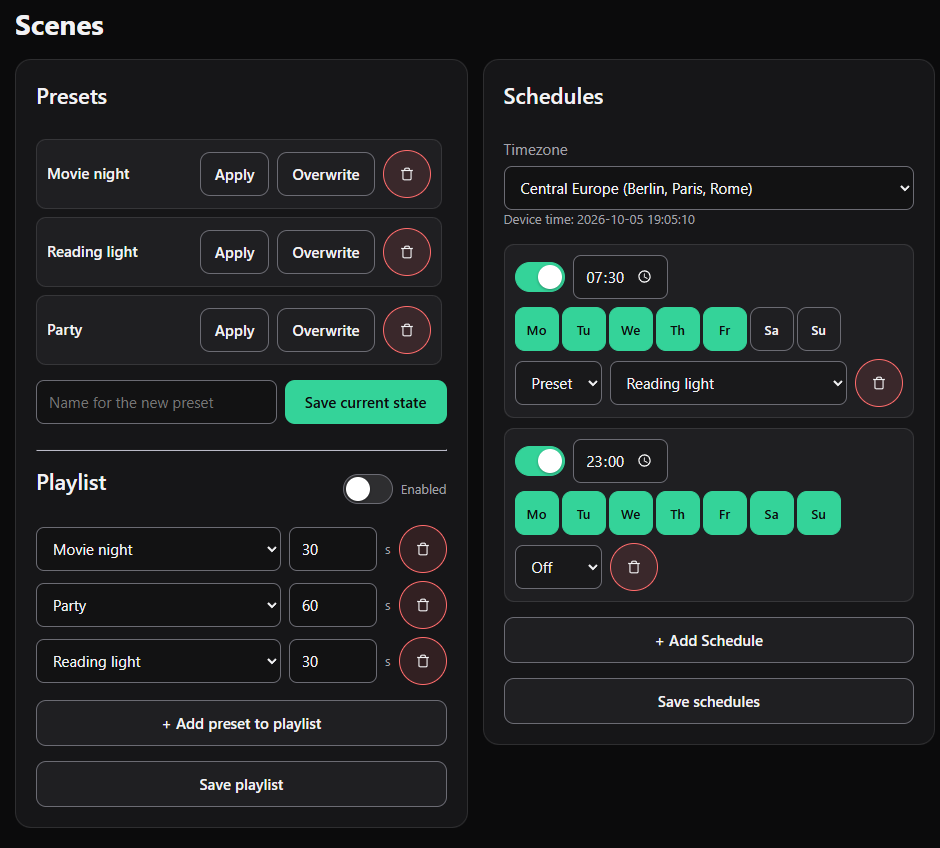Image resolution: width=940 pixels, height=848 pixels.
Task: Overwrite the Party preset
Action: coord(326,330)
